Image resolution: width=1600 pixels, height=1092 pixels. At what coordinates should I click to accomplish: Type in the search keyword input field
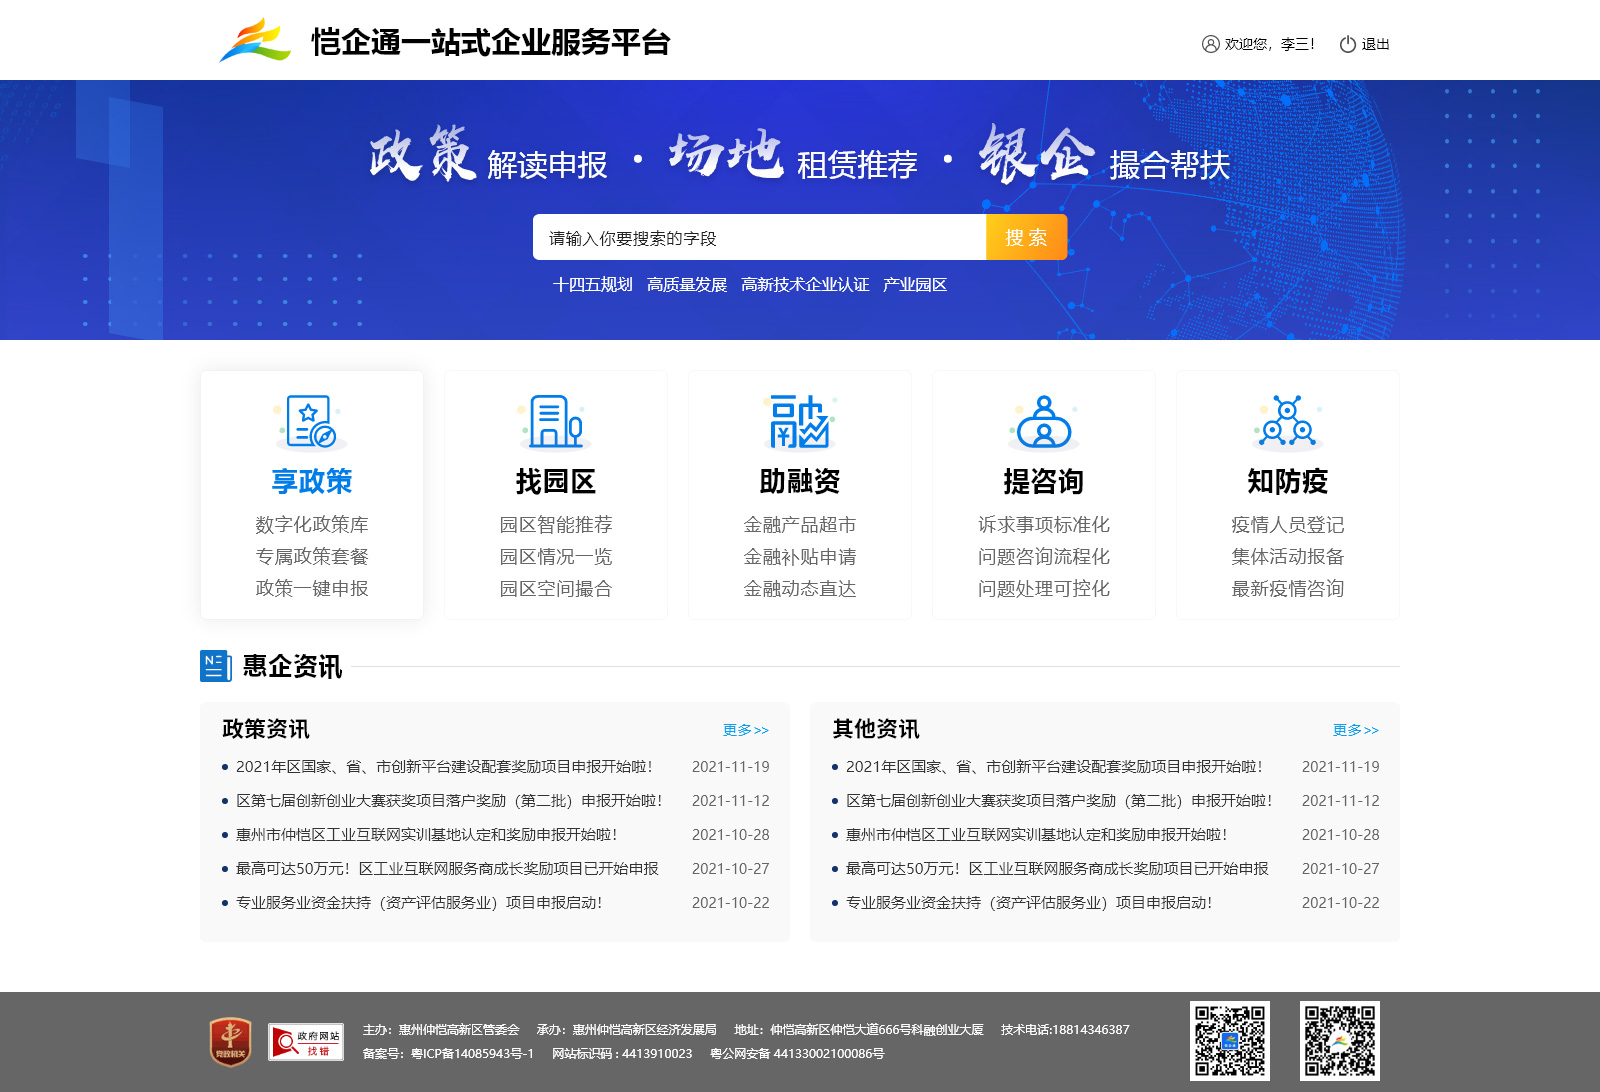[758, 238]
